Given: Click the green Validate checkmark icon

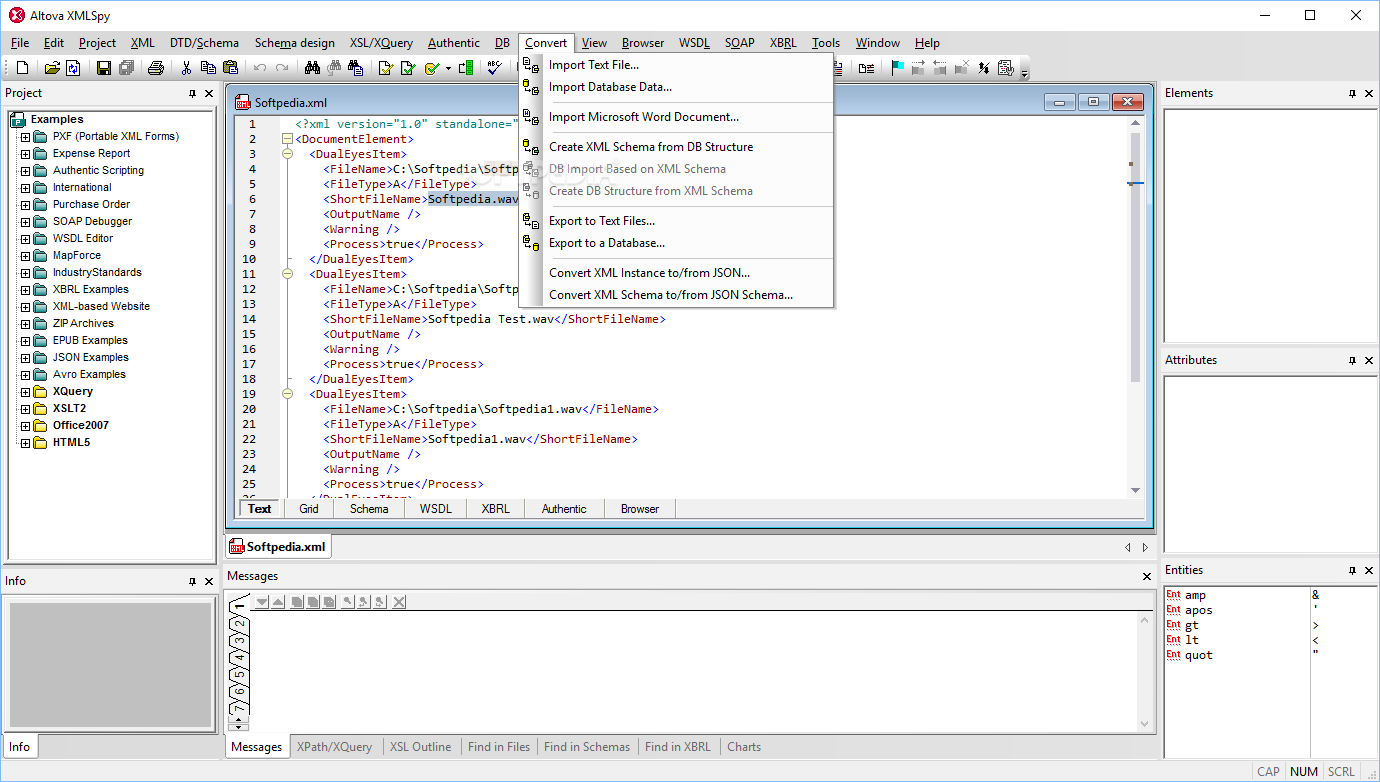Looking at the screenshot, I should [x=408, y=68].
